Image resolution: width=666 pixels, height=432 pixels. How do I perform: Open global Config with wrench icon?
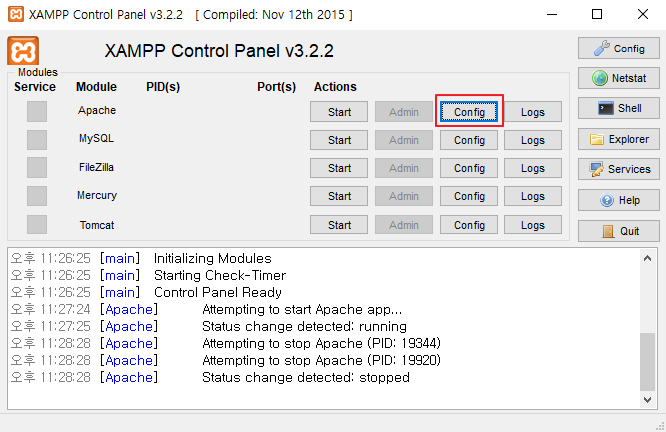point(619,48)
